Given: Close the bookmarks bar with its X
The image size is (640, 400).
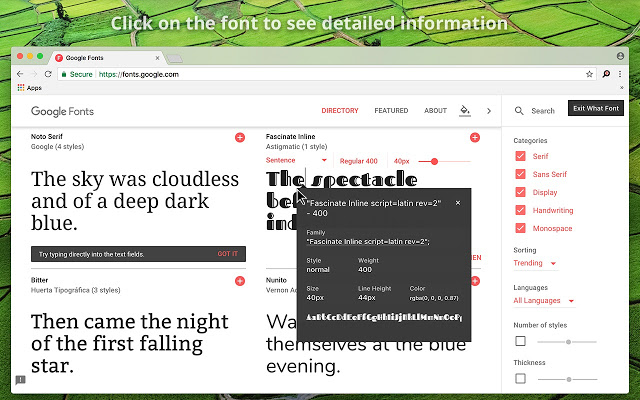Looking at the screenshot, I should [622, 88].
